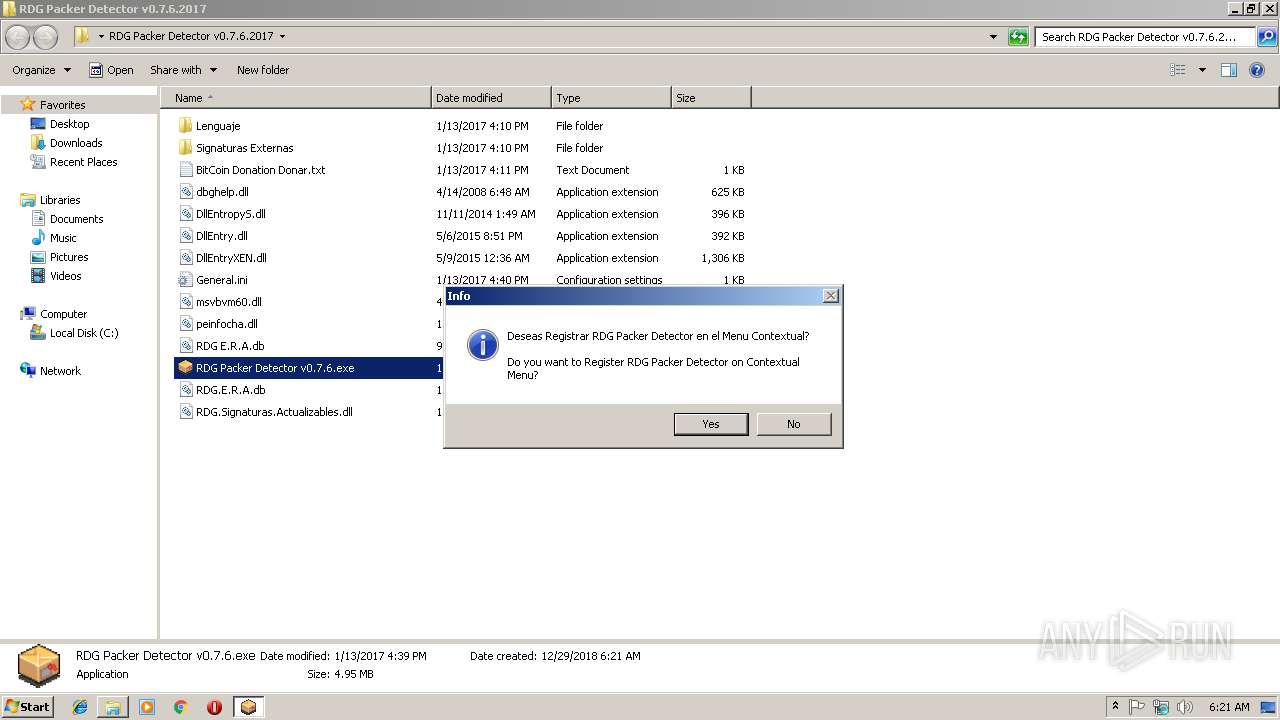Screen dimensions: 1280x720
Task: Select Network in navigation pane
Action: pos(60,371)
